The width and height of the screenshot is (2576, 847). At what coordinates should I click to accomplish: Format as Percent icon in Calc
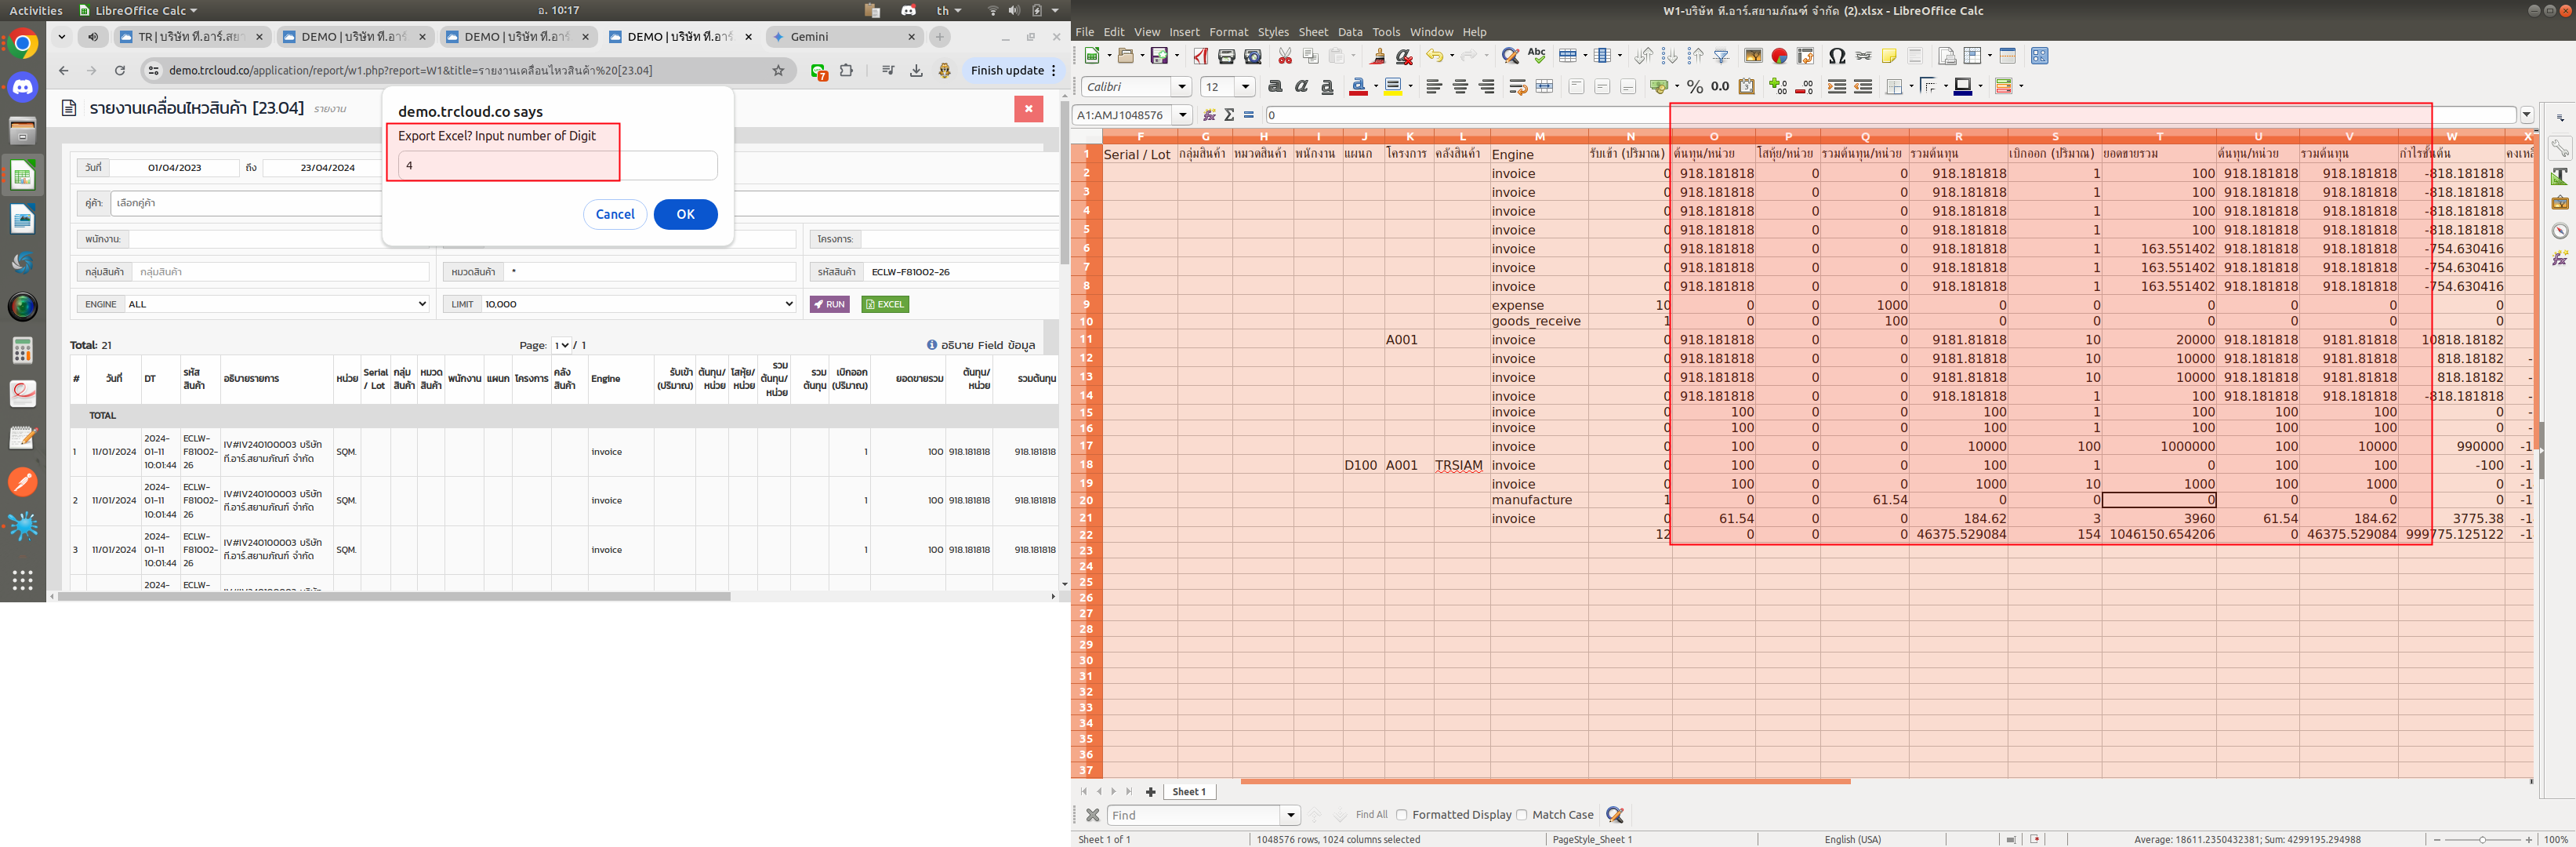click(x=1695, y=87)
